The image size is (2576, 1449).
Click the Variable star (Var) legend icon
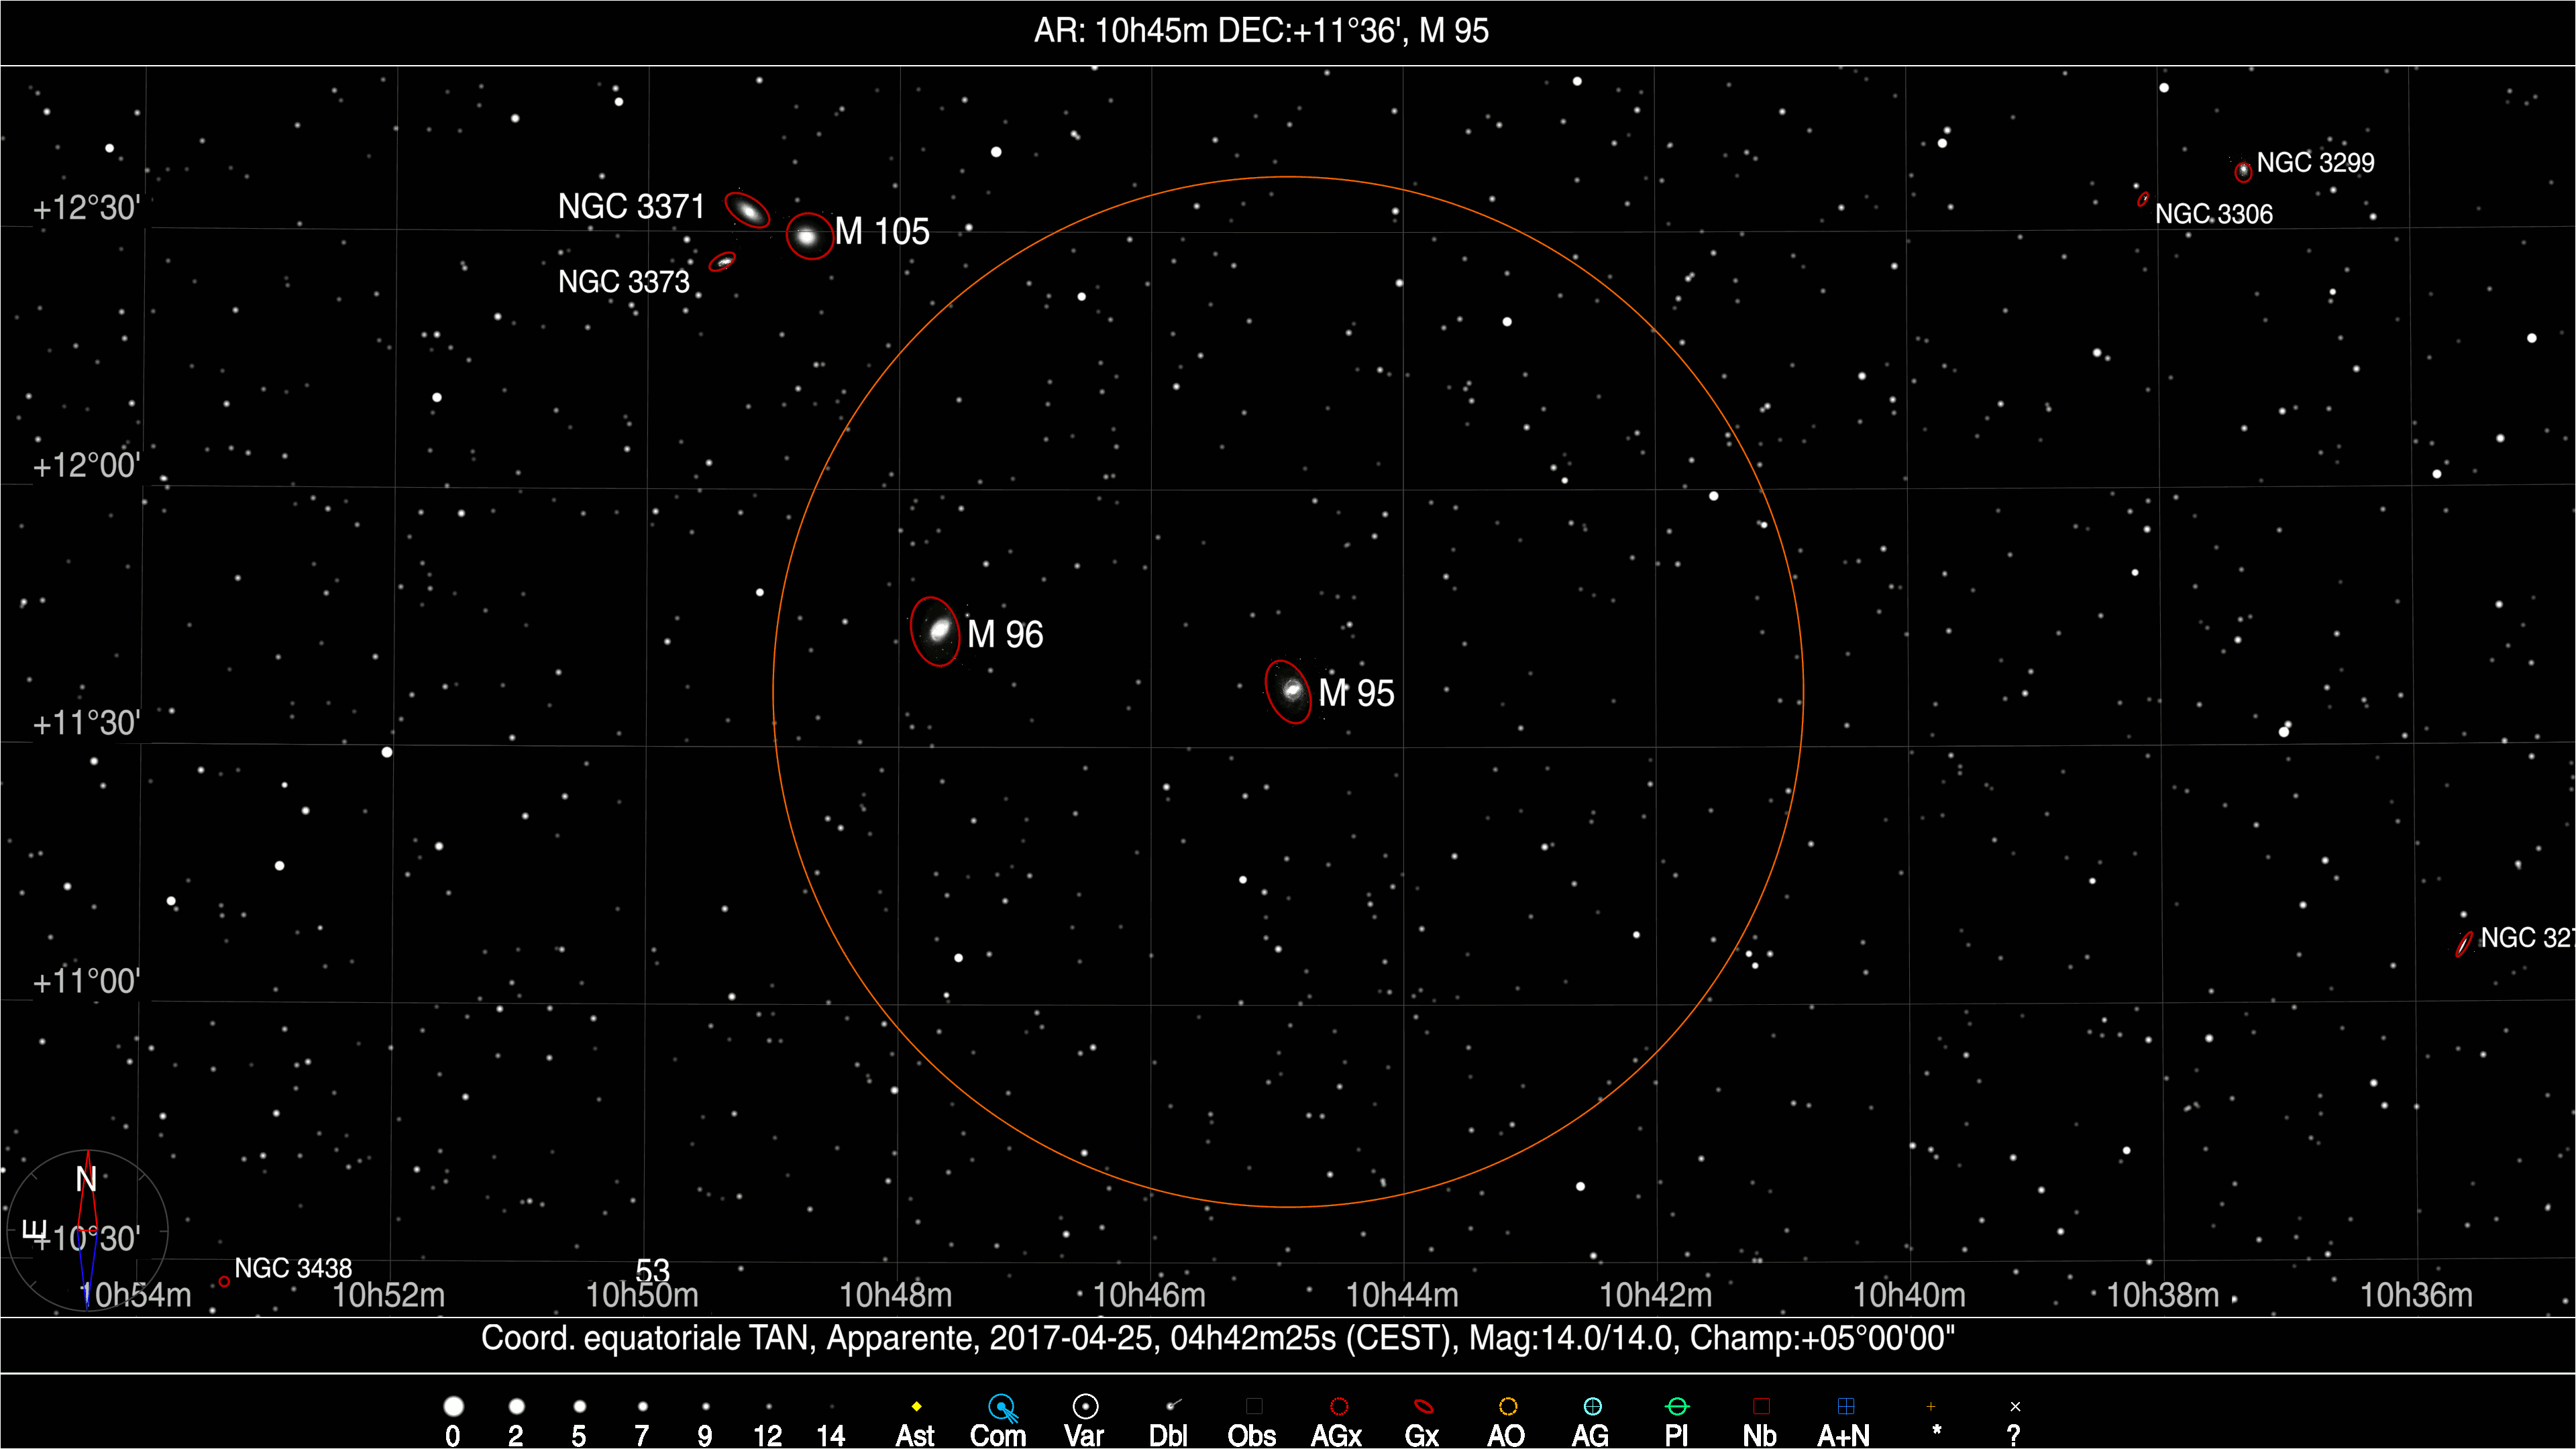point(1085,1407)
